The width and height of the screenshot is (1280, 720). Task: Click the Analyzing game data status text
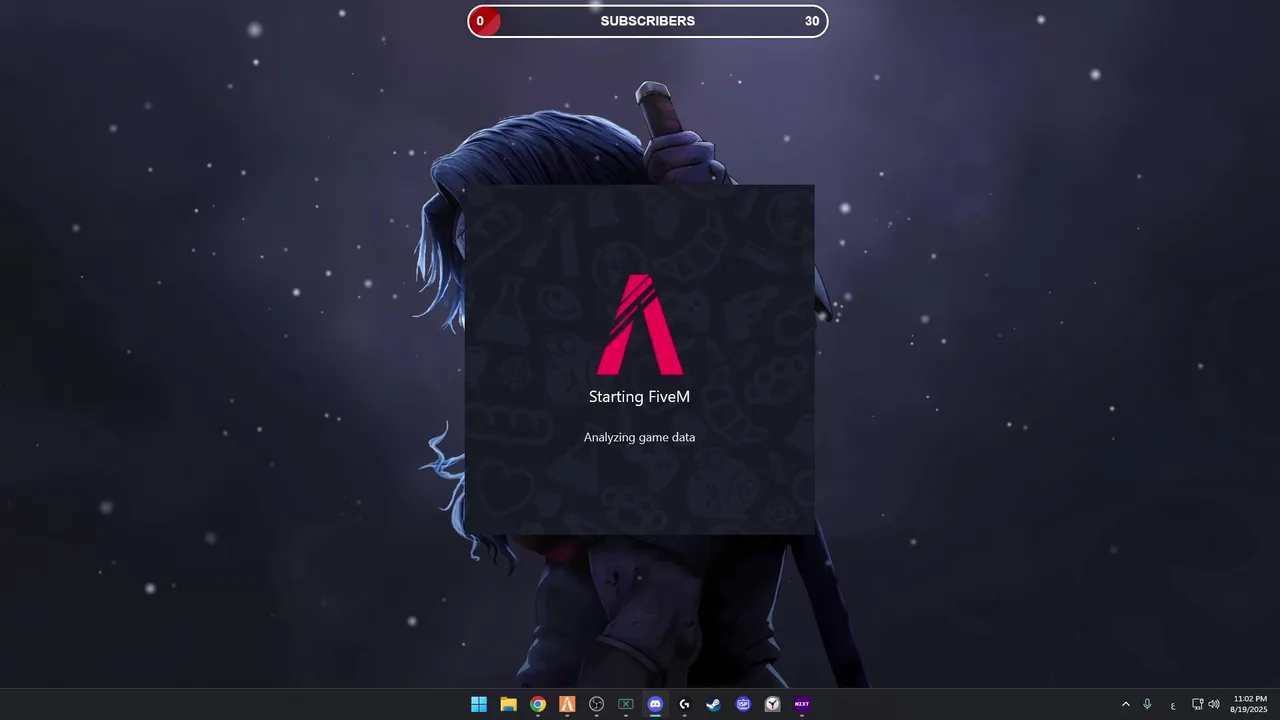[639, 437]
